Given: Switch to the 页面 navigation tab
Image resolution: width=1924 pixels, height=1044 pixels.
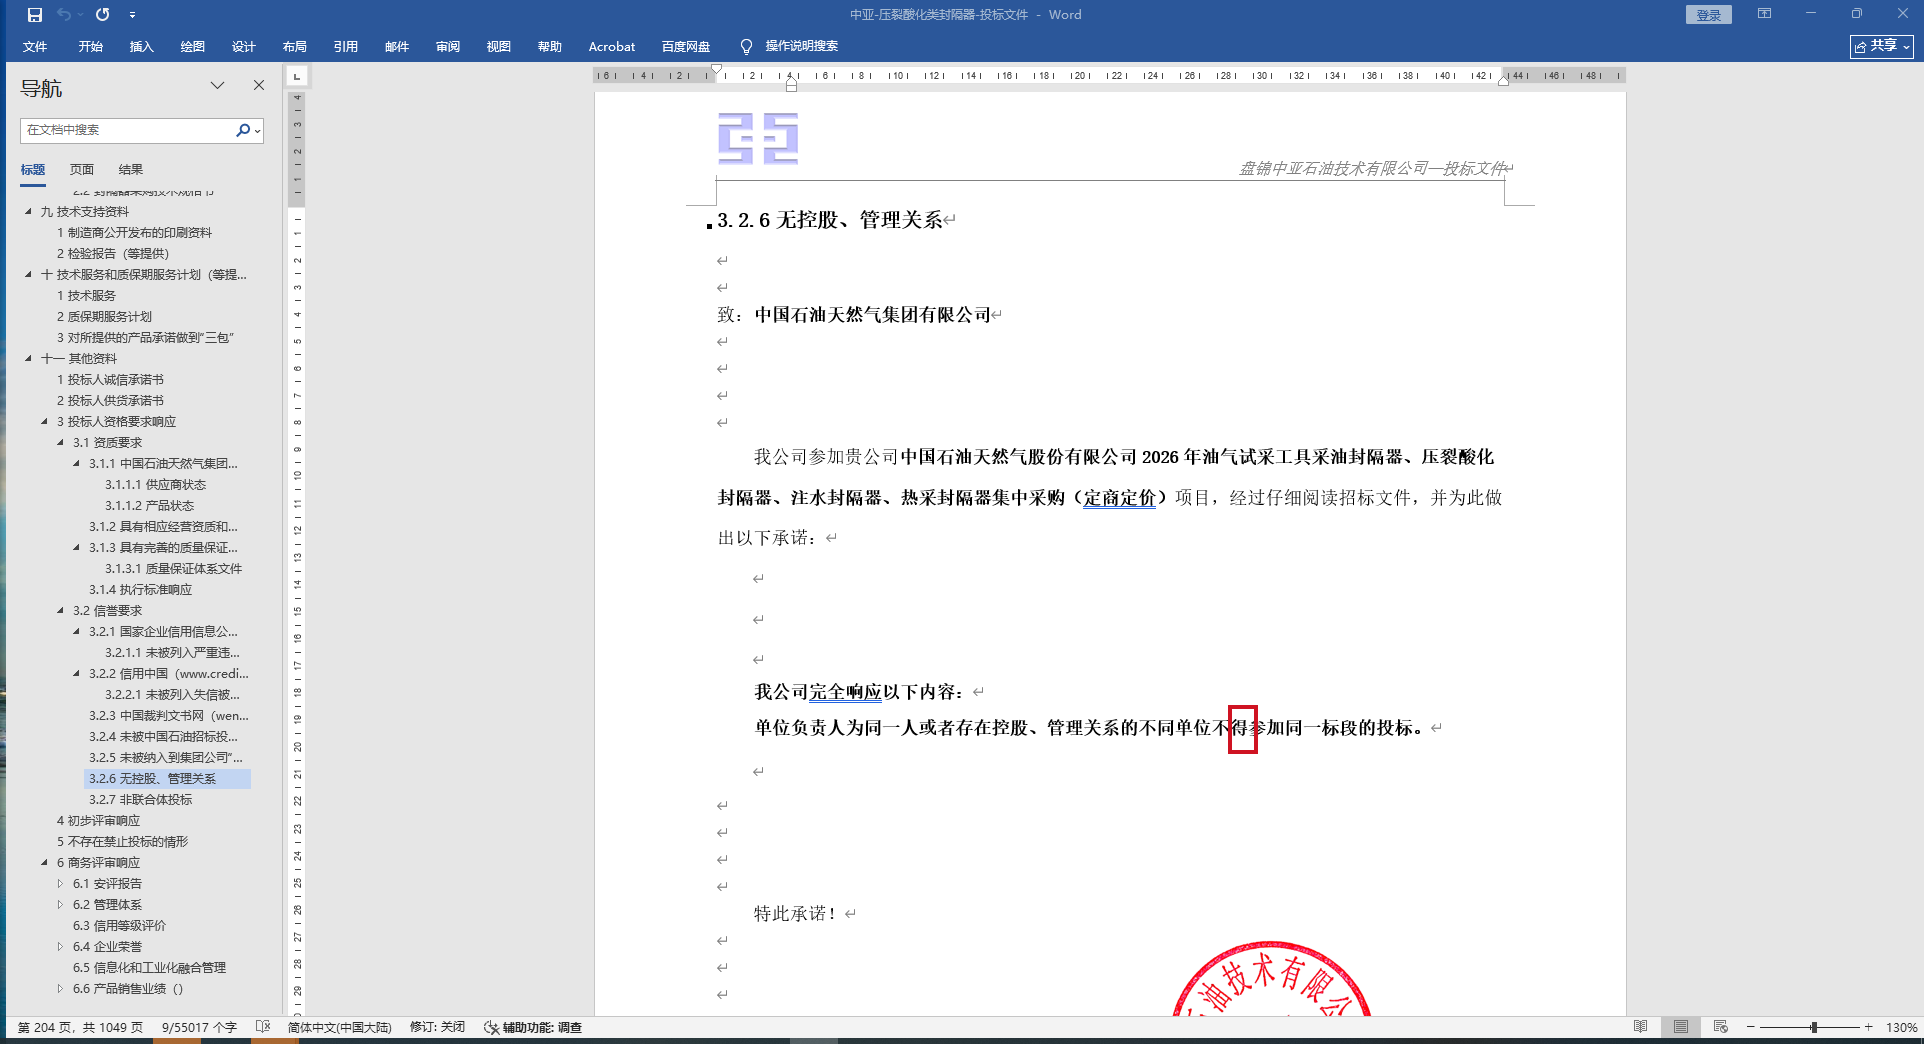Looking at the screenshot, I should point(82,169).
